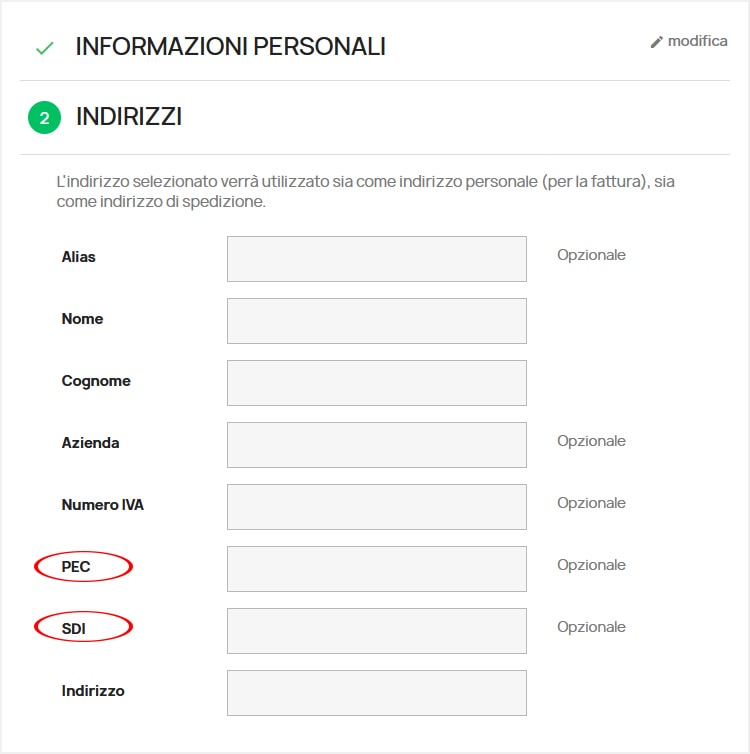
Task: Select the Cognome input field
Action: pos(376,383)
